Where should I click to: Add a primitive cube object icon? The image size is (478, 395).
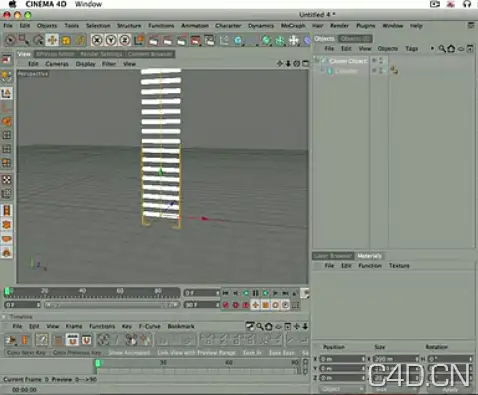pyautogui.click(x=238, y=40)
